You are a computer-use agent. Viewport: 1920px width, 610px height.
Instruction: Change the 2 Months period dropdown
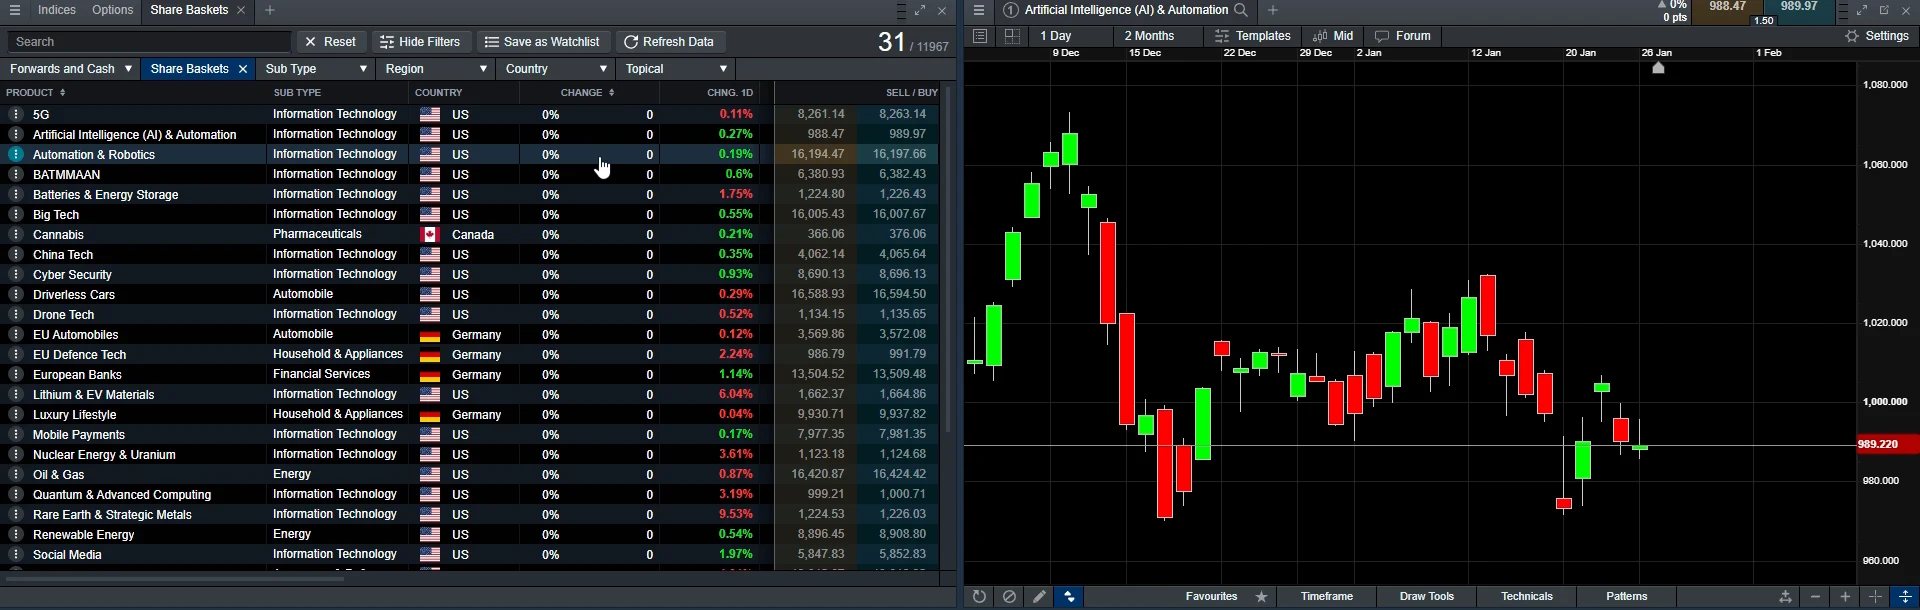tap(1156, 36)
